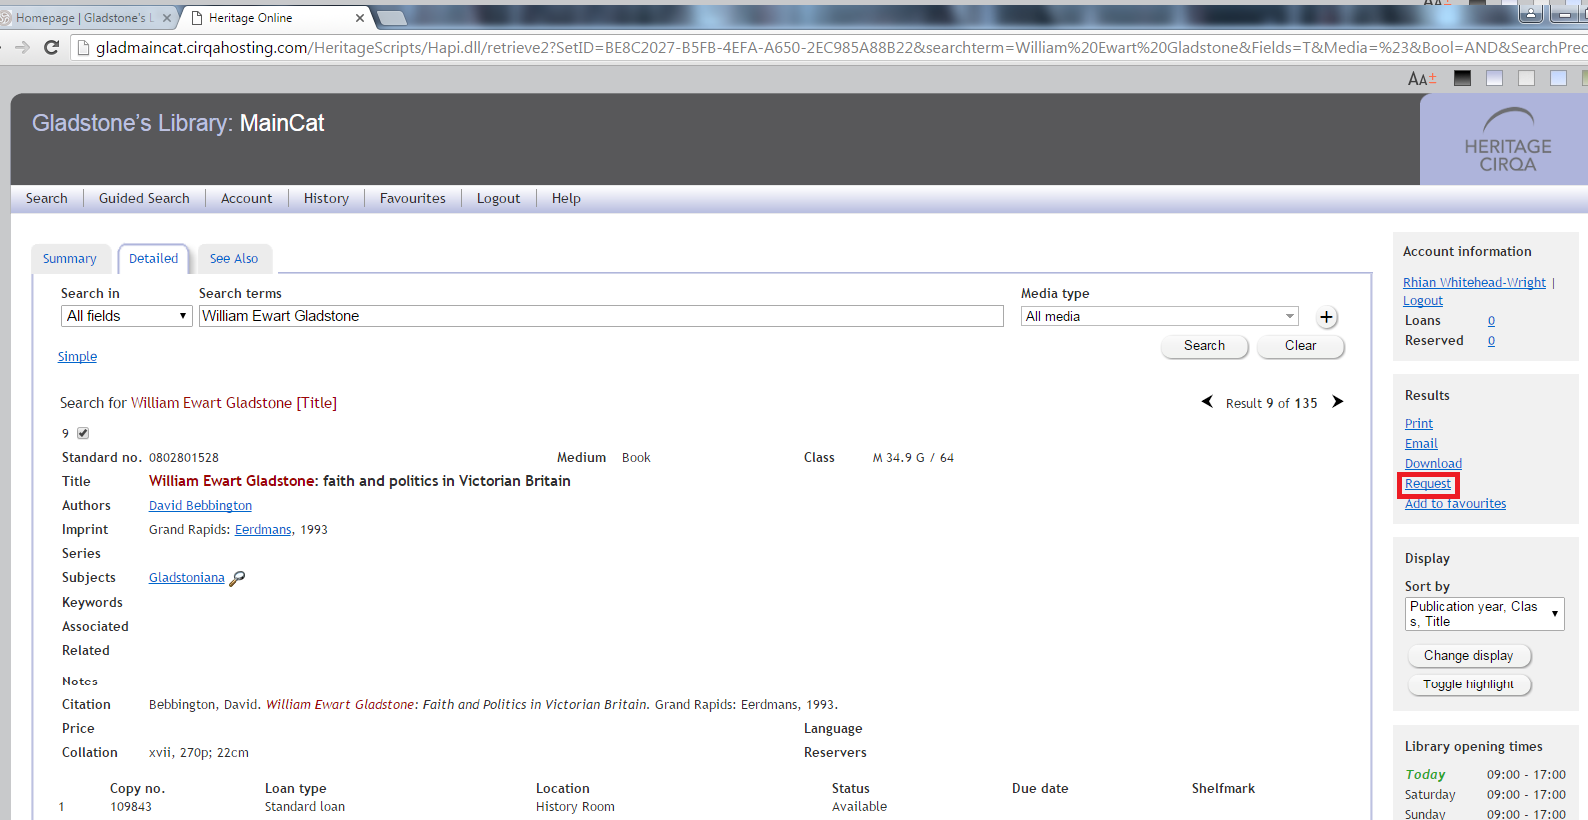This screenshot has height=820, width=1588.
Task: Open the Guided Search menu item
Action: (x=144, y=198)
